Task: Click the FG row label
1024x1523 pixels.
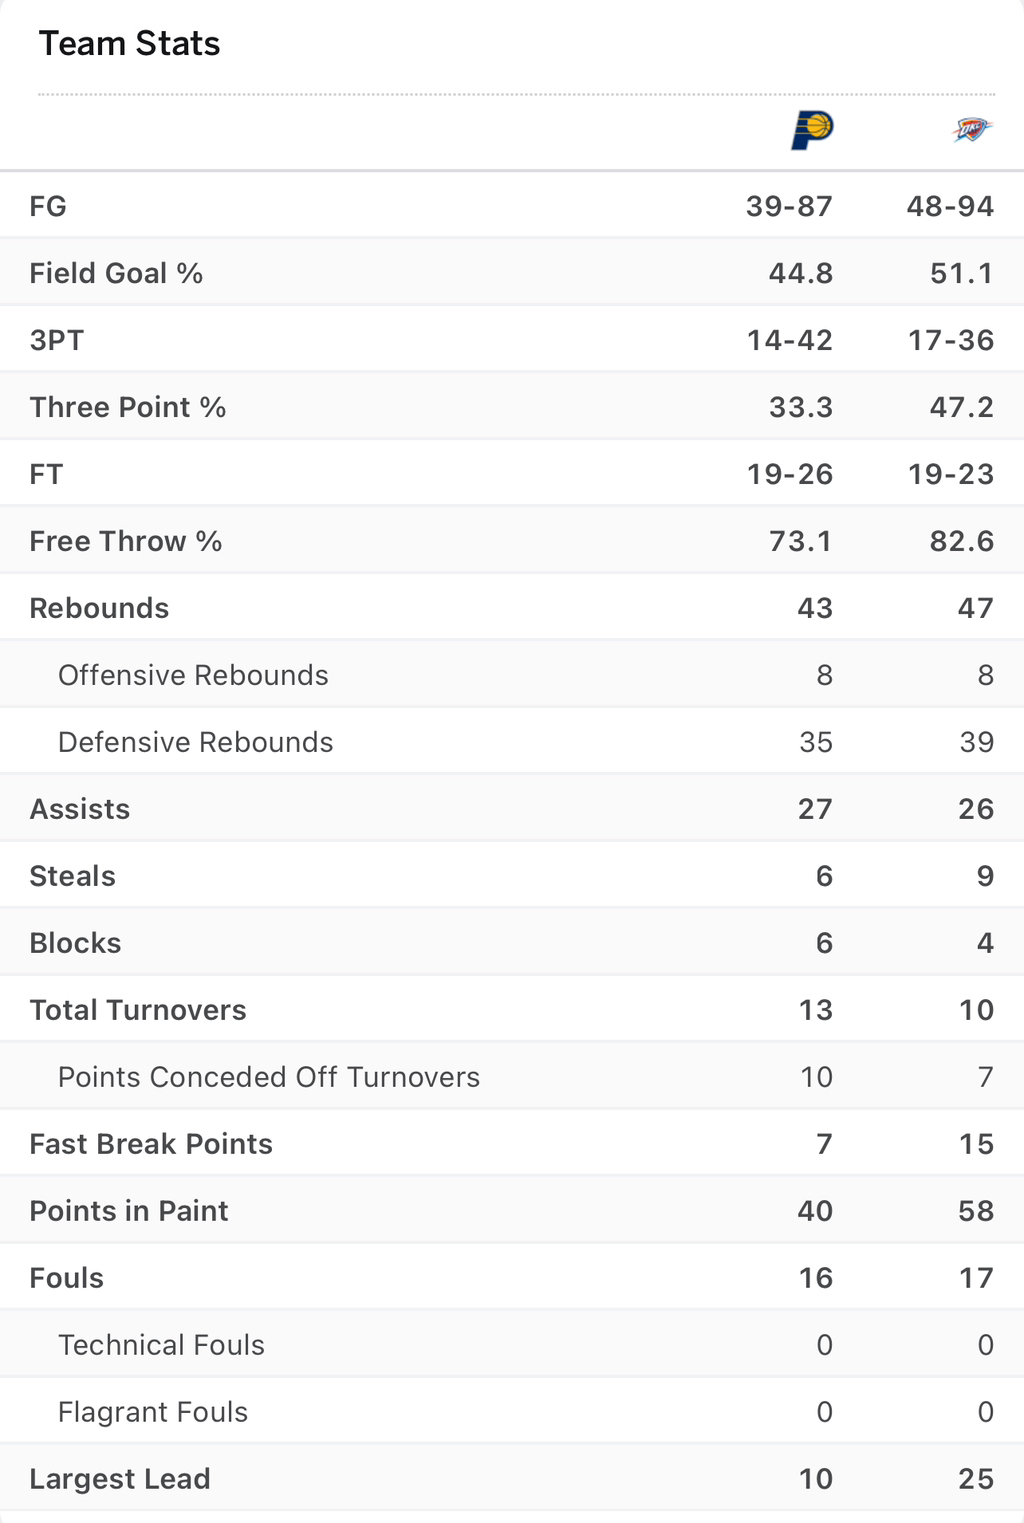Action: [x=48, y=206]
